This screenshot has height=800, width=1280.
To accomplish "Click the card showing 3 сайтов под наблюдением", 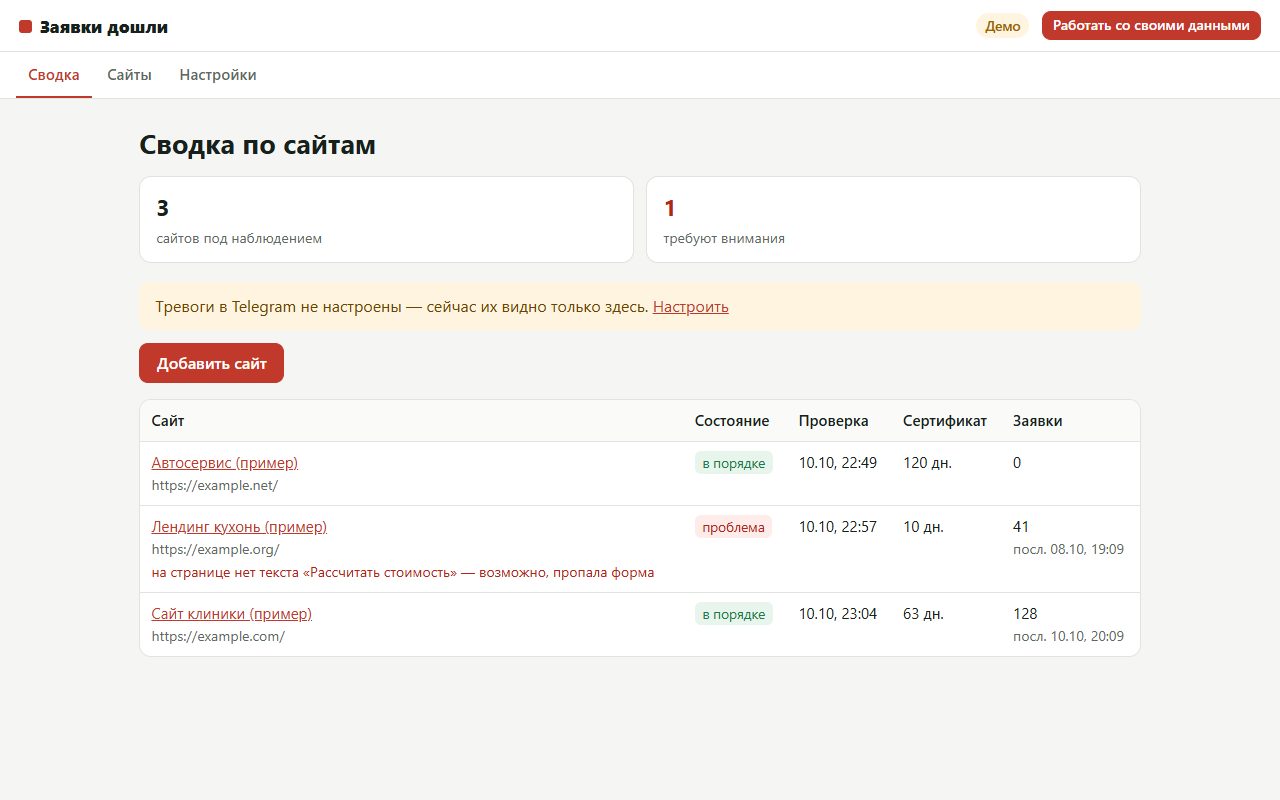I will click(x=386, y=220).
